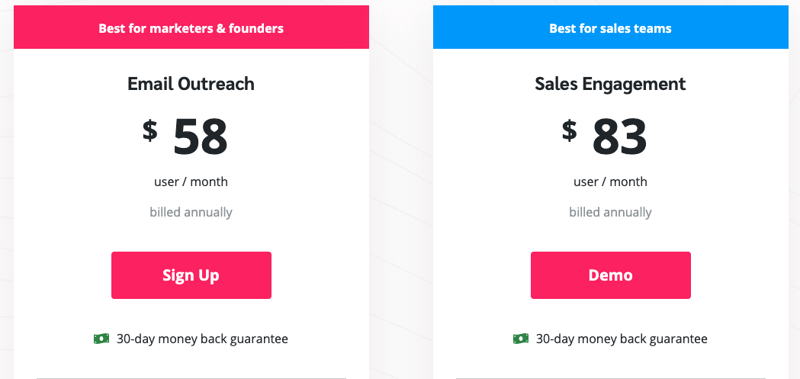This screenshot has width=800, height=379.
Task: Click money icon under Sales Engagement plan
Action: 521,338
